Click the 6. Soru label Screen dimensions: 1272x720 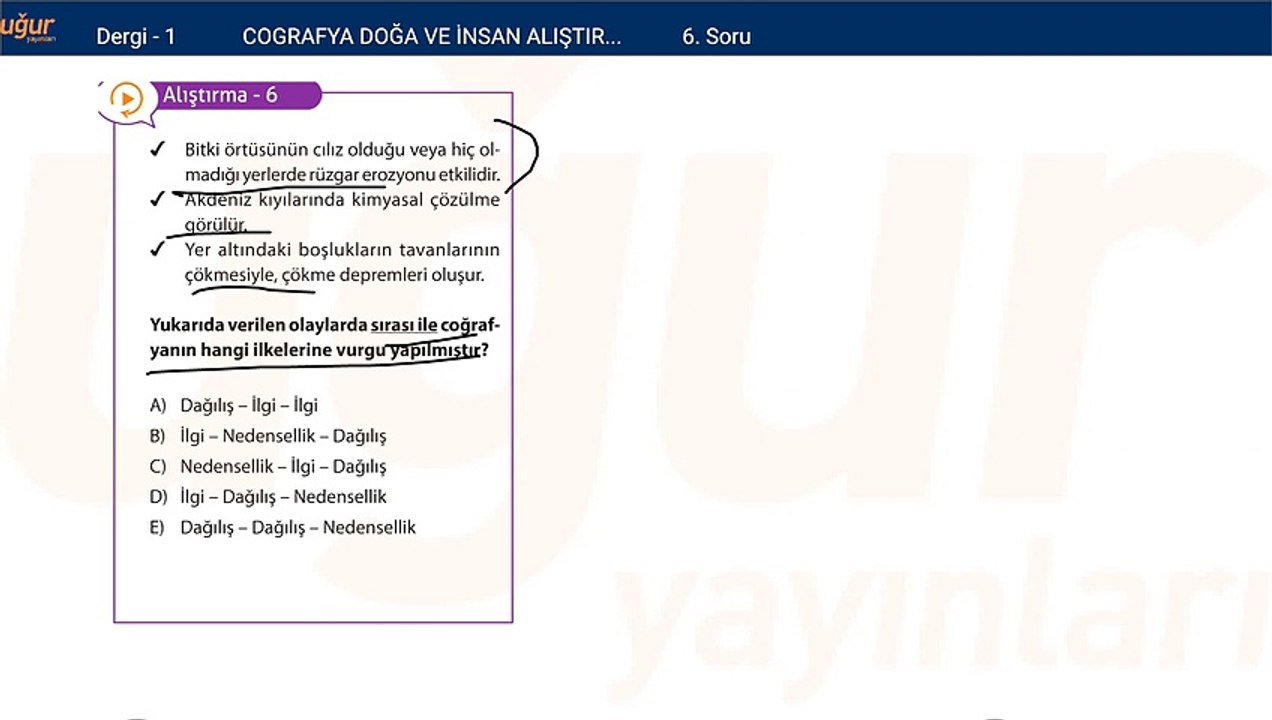(716, 37)
